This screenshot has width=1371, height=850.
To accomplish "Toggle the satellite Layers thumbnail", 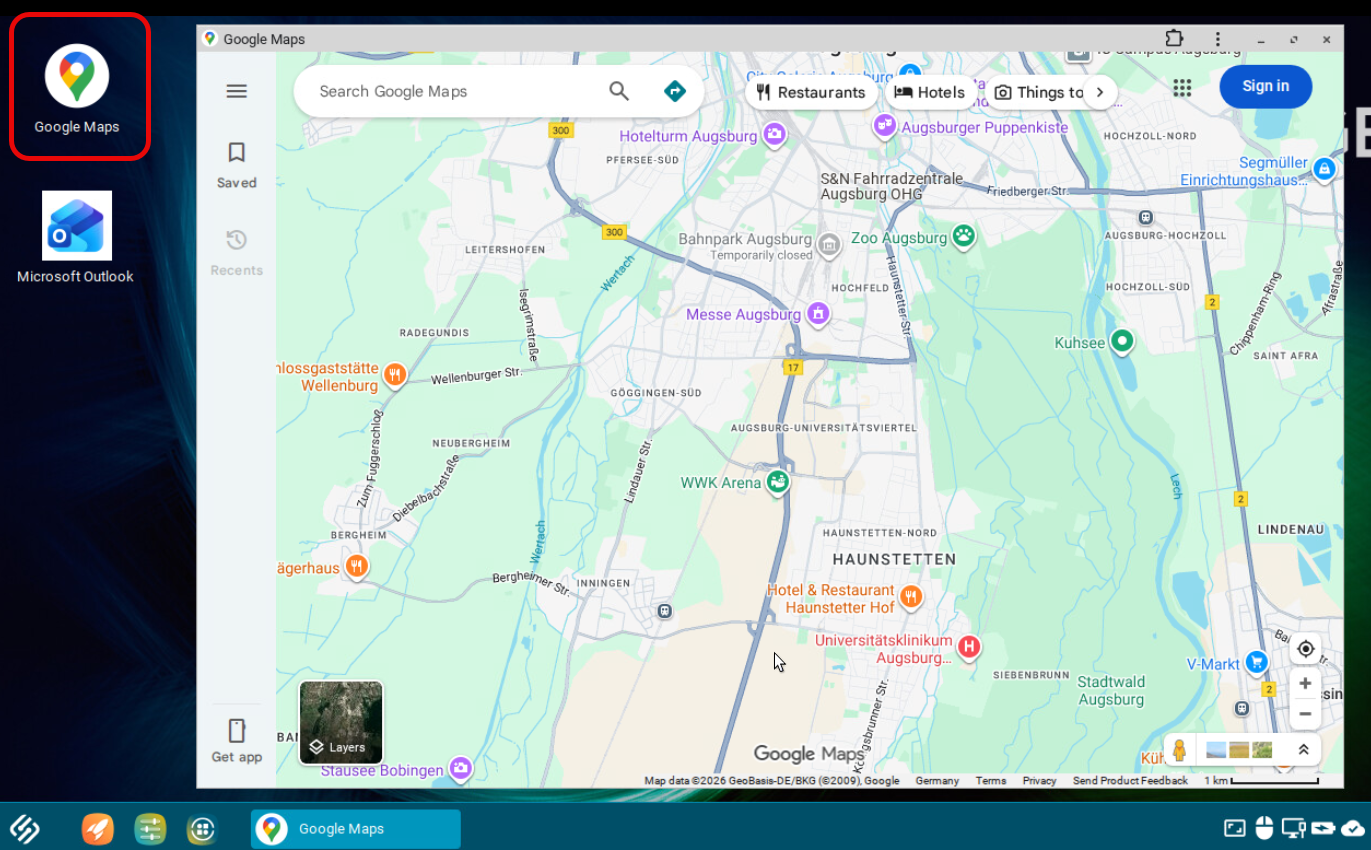I will 341,722.
